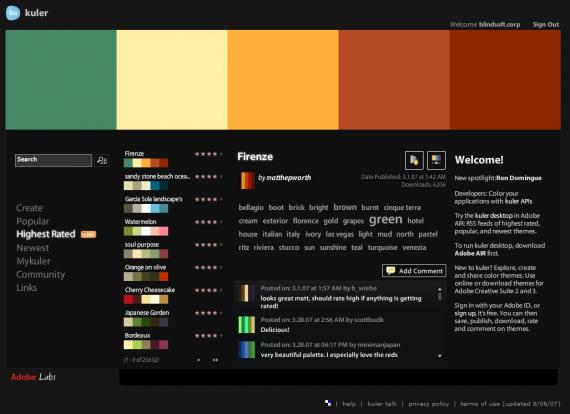Select the Garcia Sola landscape's theme
The height and width of the screenshot is (414, 570).
tap(153, 199)
